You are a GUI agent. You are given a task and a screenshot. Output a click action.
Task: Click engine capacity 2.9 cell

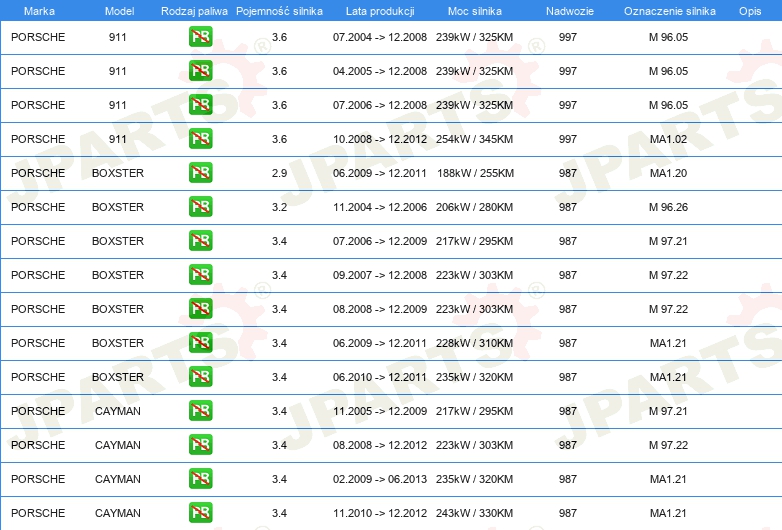coord(279,173)
